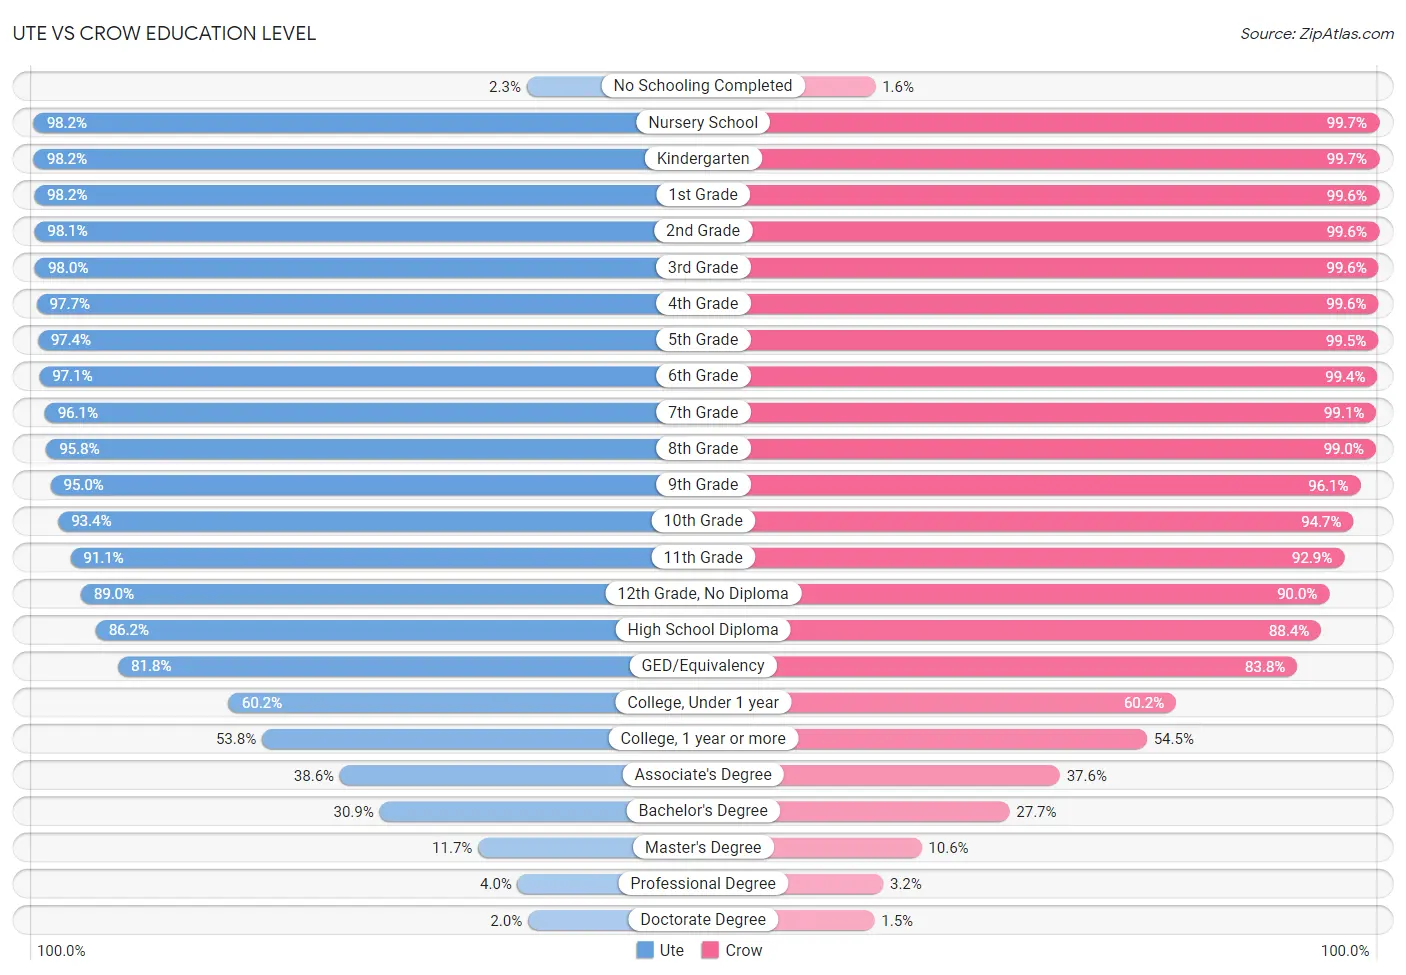Click the Ute vs Crow Education Level title
Screen dimensions: 1406x975
[164, 33]
